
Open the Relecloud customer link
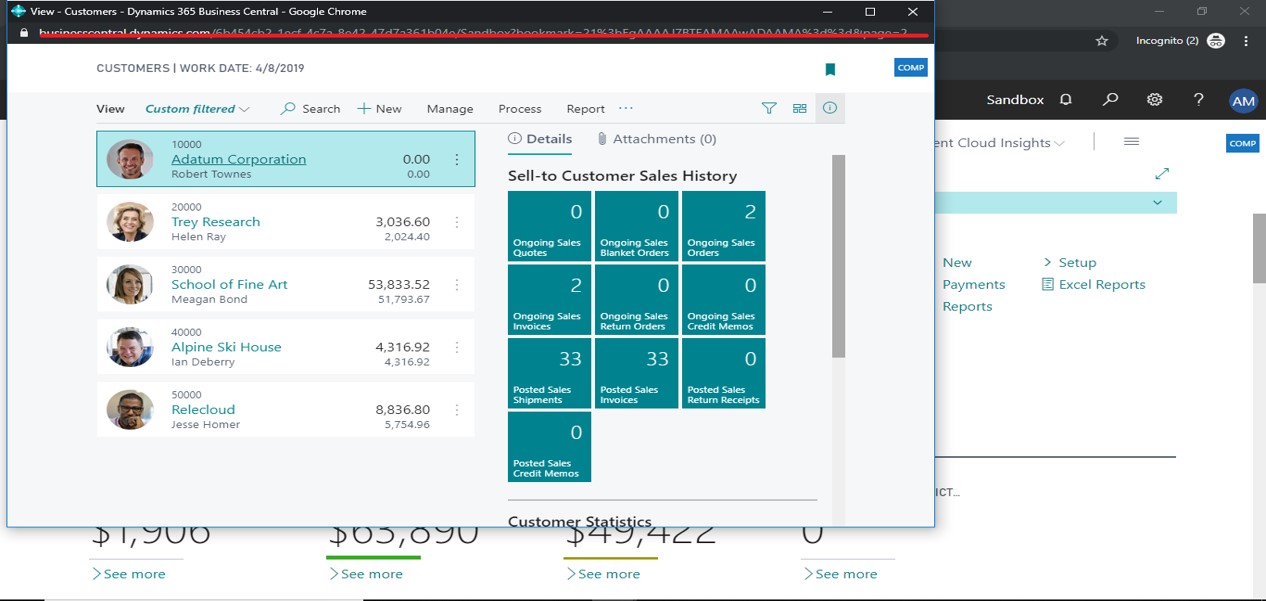(x=203, y=409)
